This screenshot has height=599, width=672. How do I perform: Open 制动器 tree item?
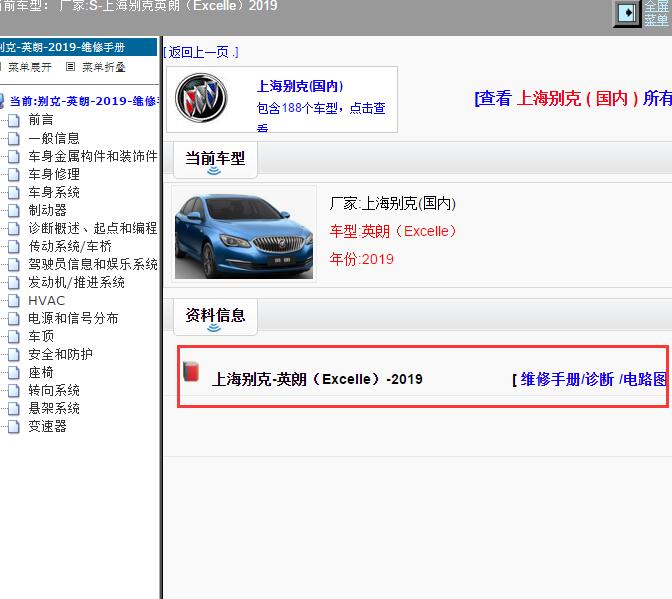point(47,210)
